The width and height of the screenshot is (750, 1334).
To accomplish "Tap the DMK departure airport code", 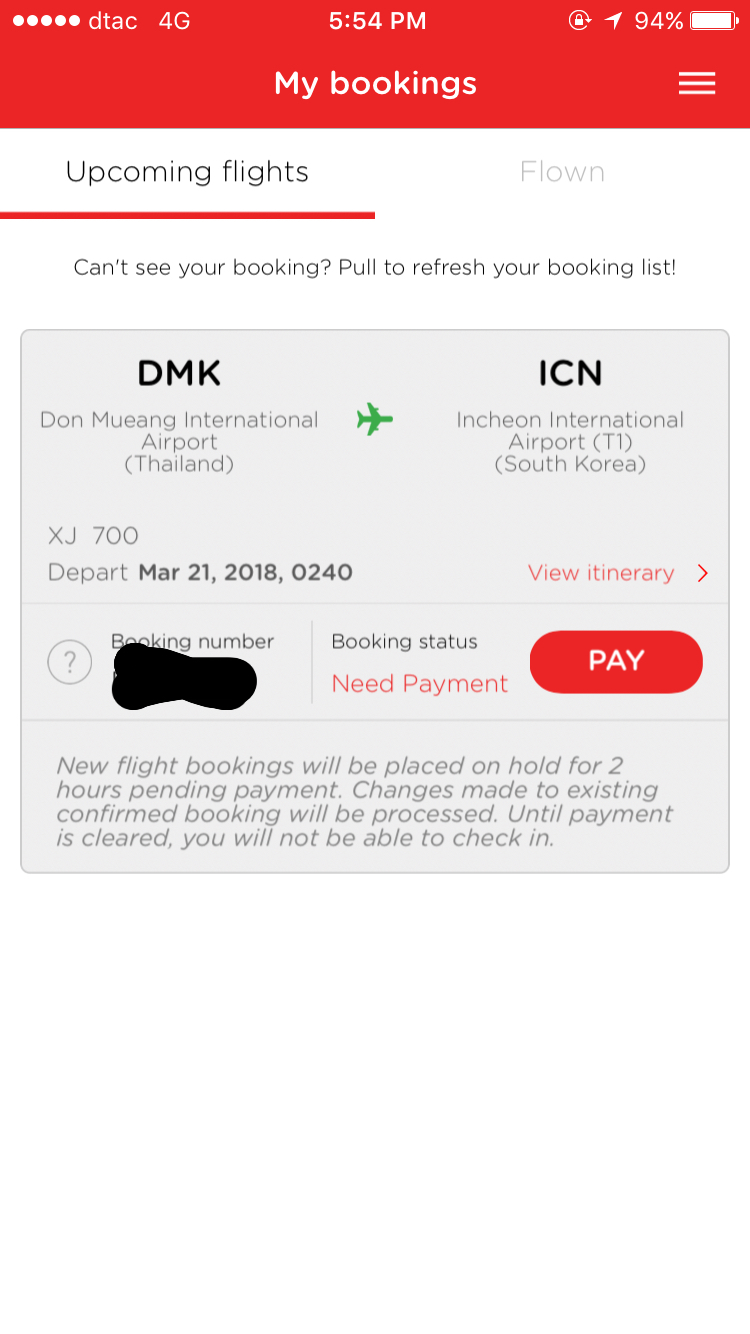I will (179, 374).
